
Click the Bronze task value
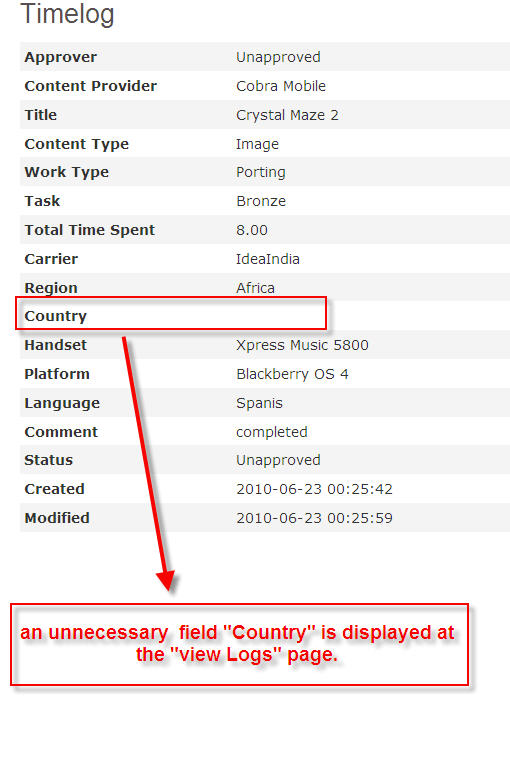tap(261, 201)
